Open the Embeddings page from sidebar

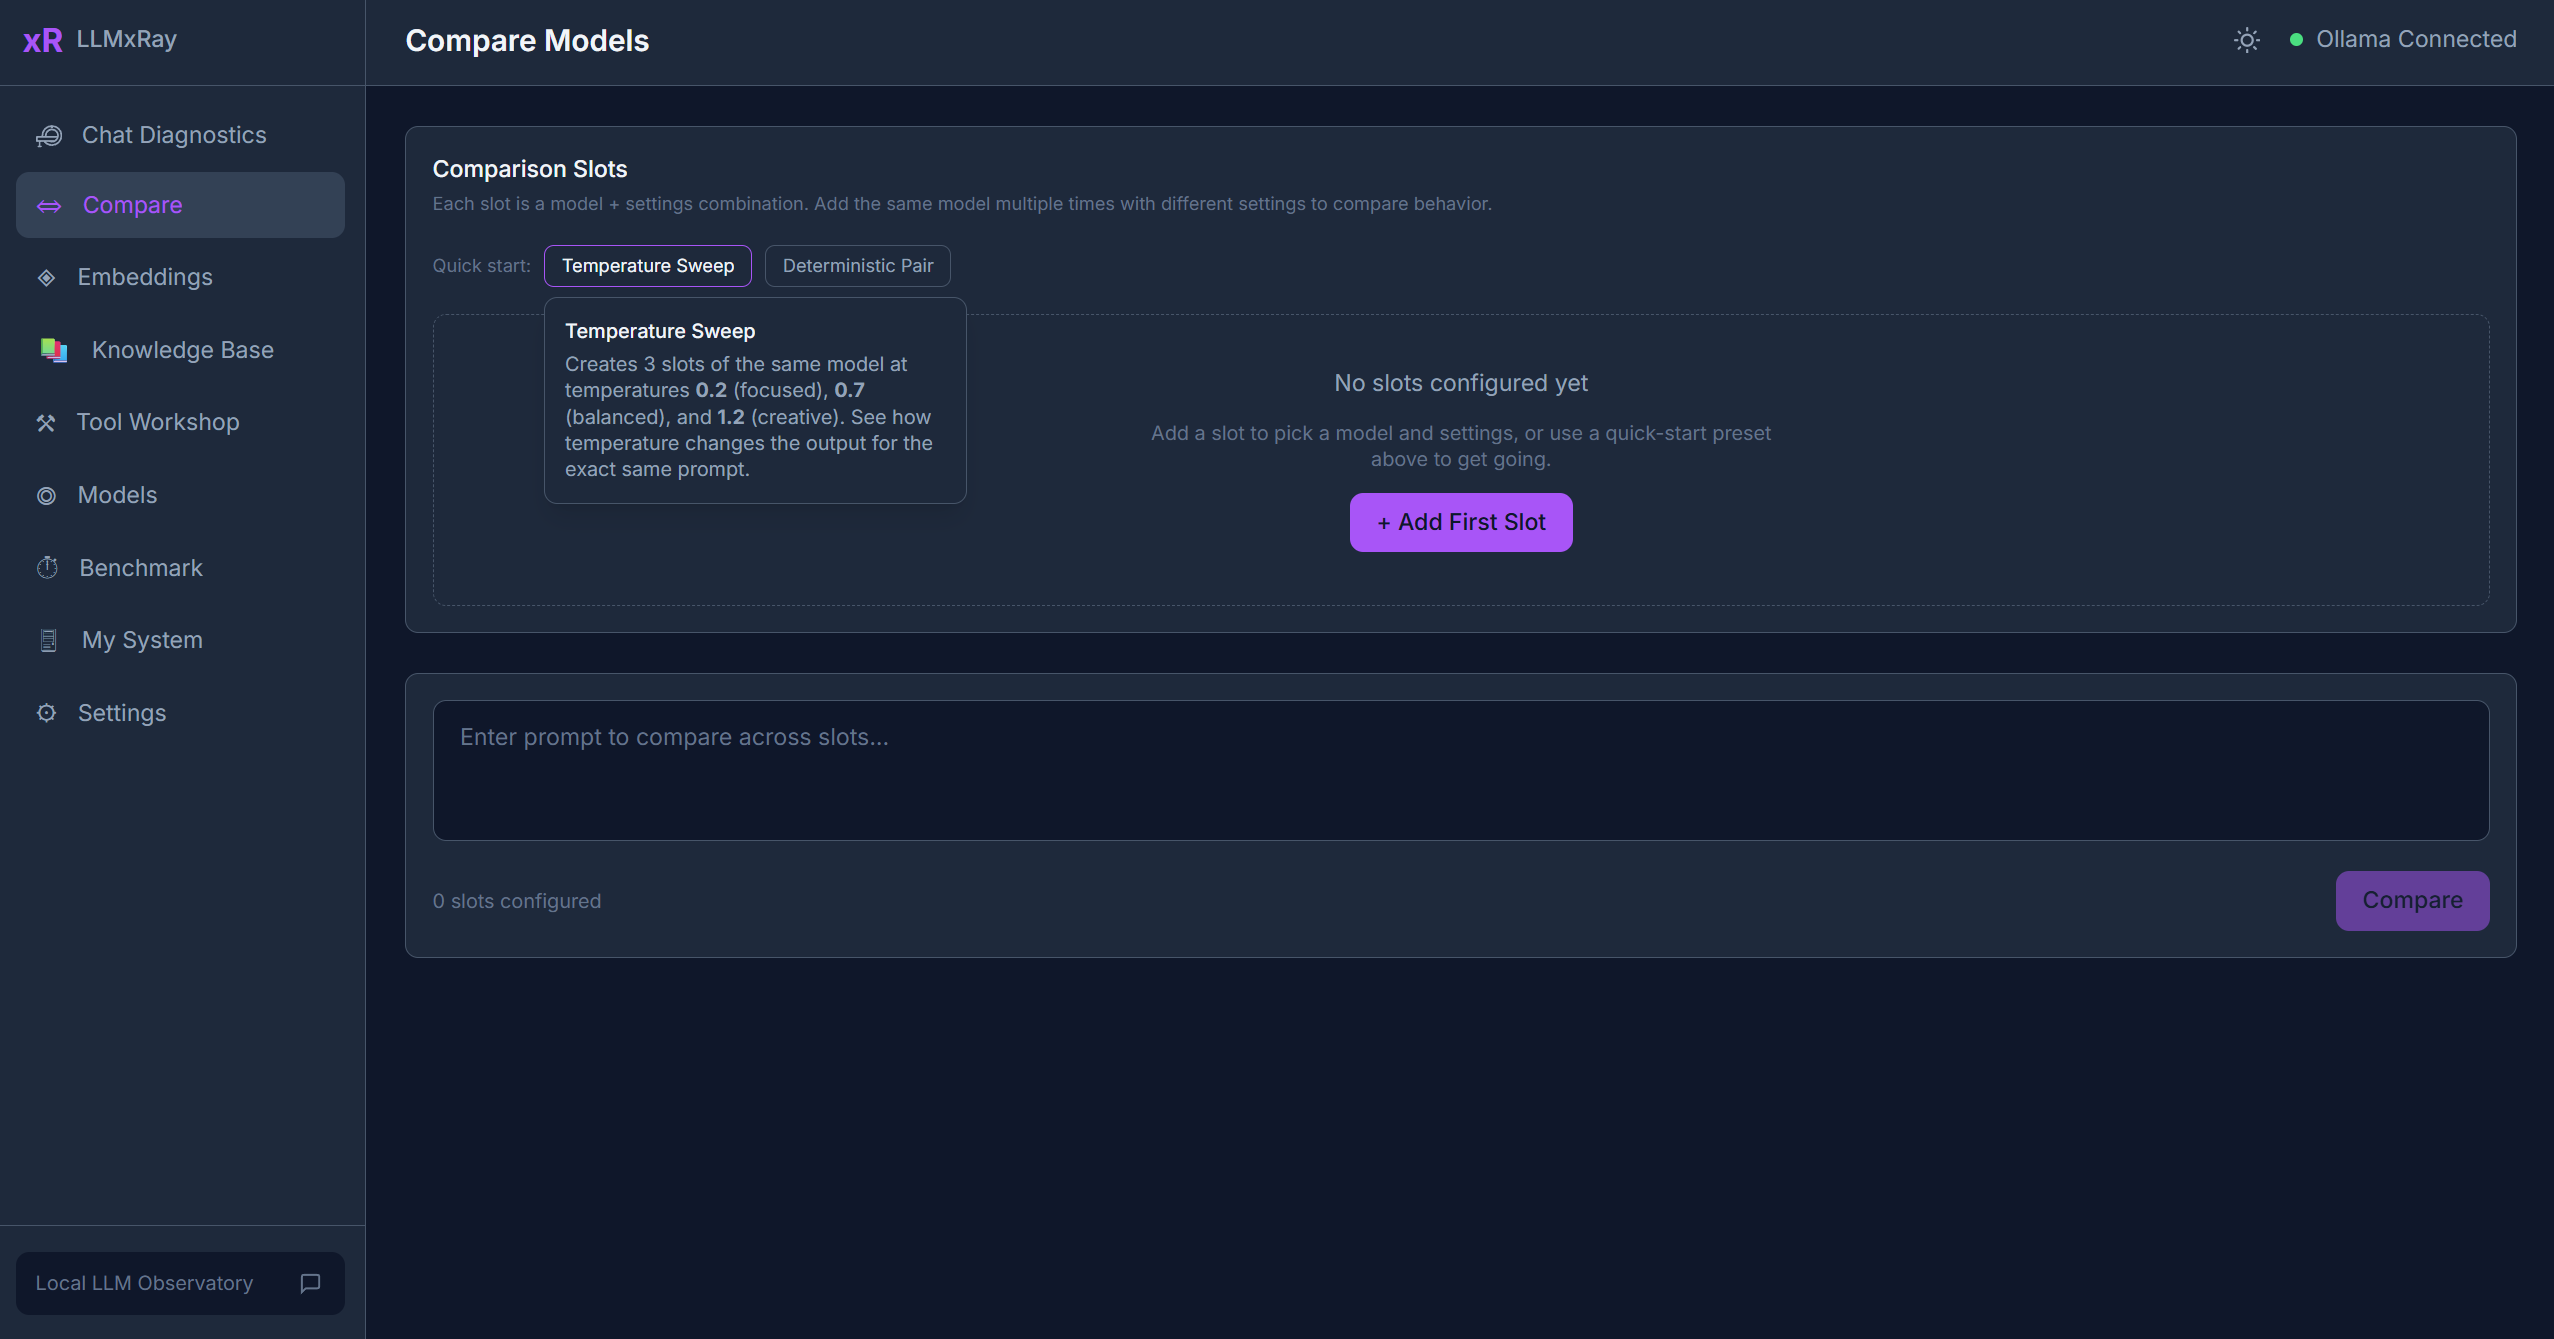pos(145,278)
